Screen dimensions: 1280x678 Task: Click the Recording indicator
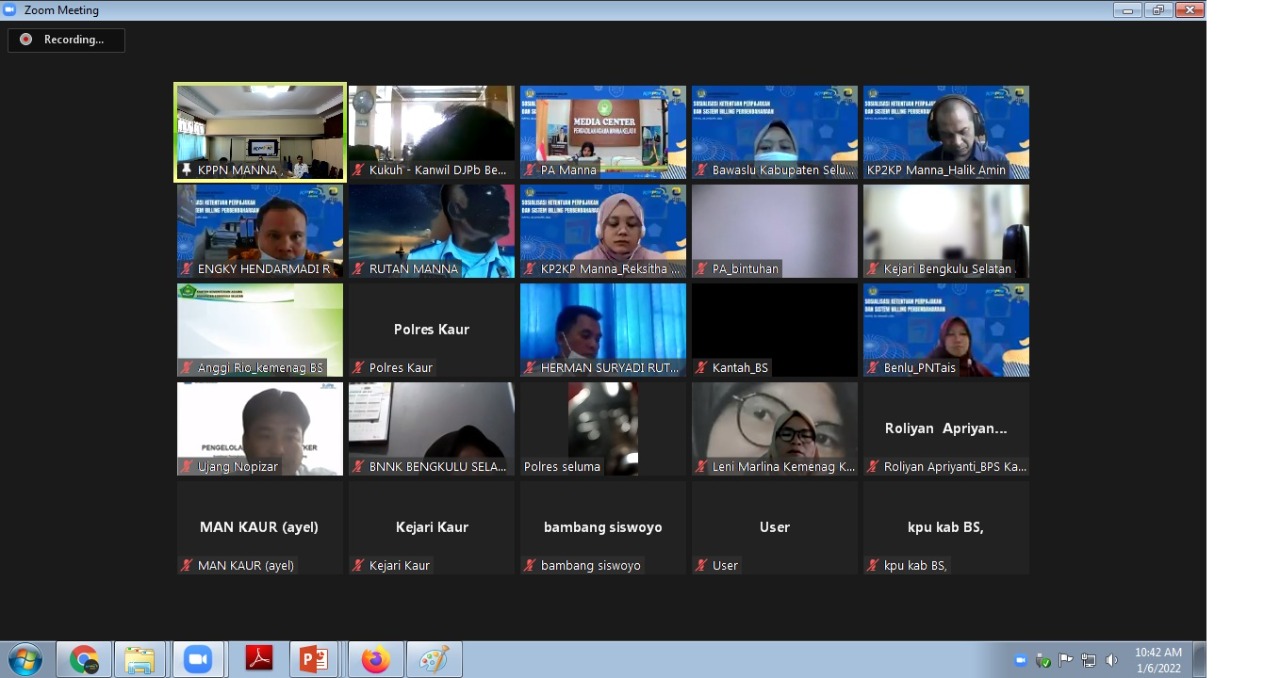(66, 40)
